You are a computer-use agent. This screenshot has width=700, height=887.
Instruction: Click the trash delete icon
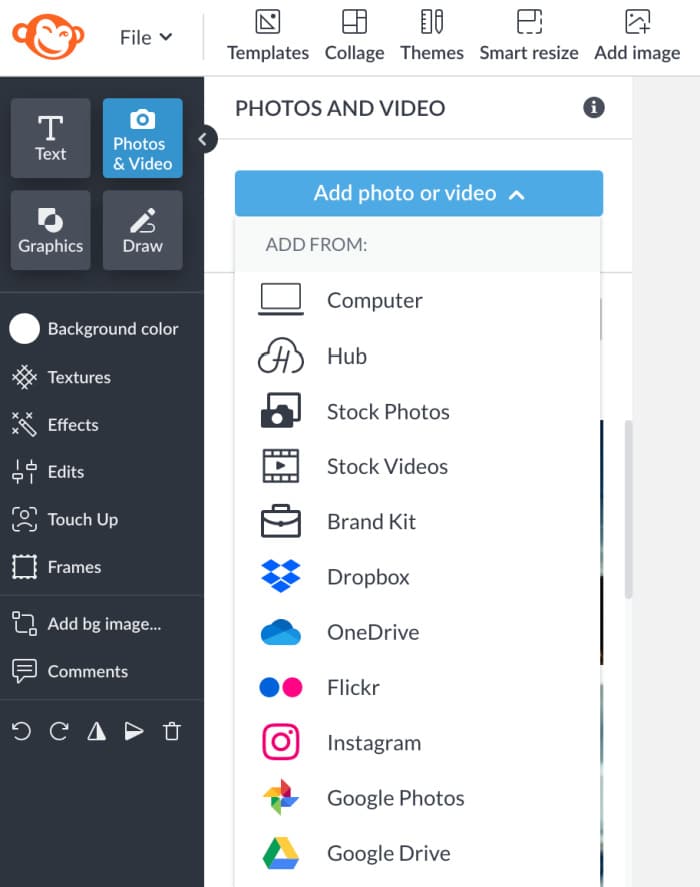pos(172,731)
